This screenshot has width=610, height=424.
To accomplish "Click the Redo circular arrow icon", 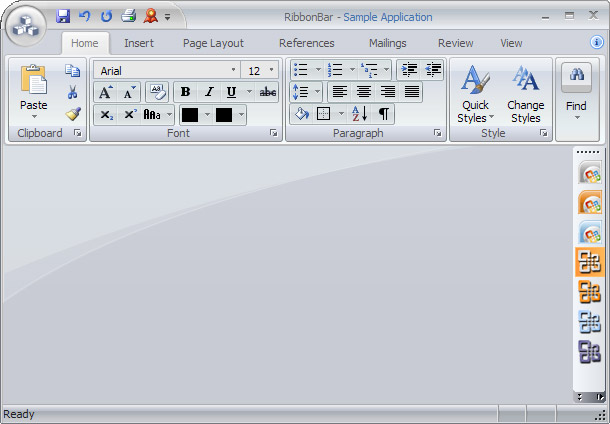I will 106,16.
